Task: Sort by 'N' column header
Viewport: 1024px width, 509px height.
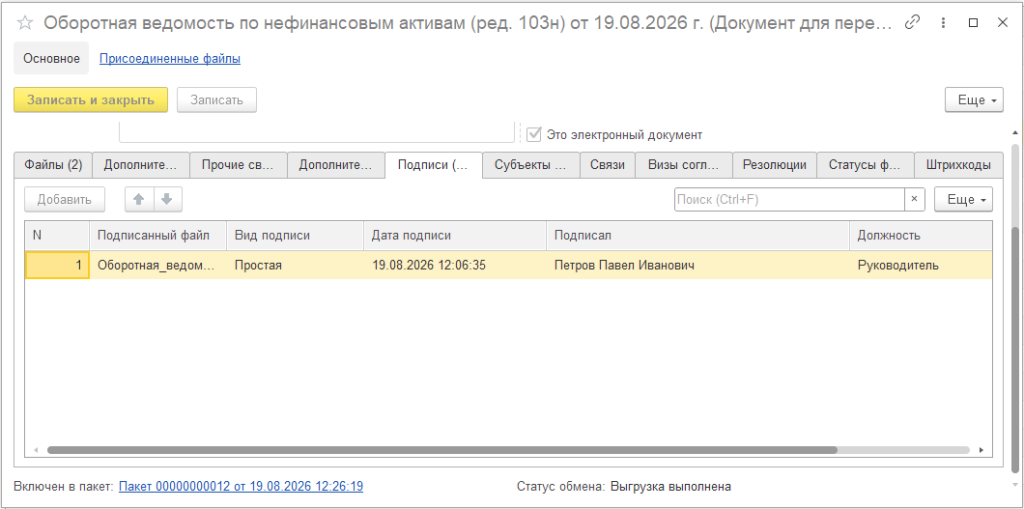Action: 57,235
